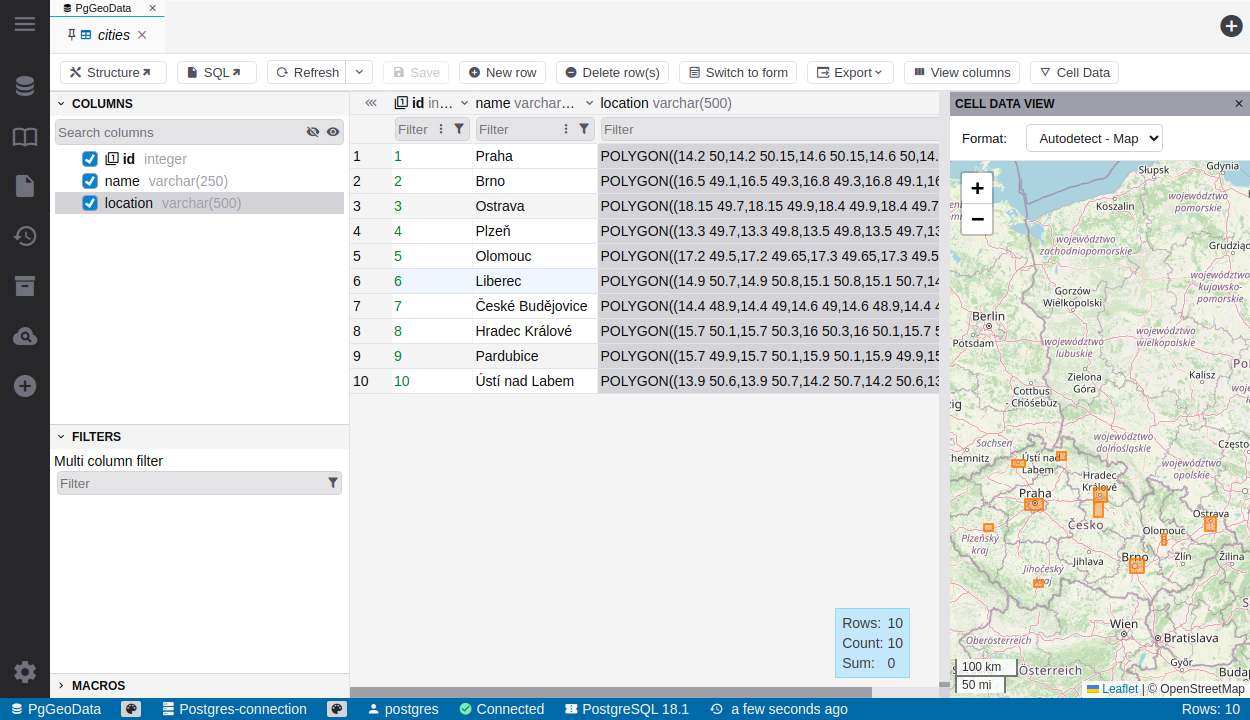
Task: Open the database connections sidebar icon
Action: [x=24, y=86]
